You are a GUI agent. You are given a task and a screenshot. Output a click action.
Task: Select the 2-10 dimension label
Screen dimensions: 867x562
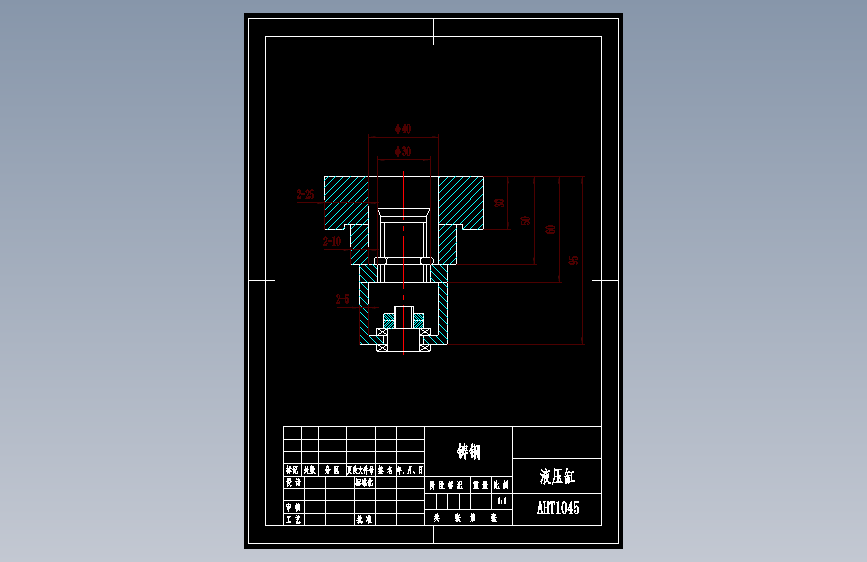pos(332,241)
